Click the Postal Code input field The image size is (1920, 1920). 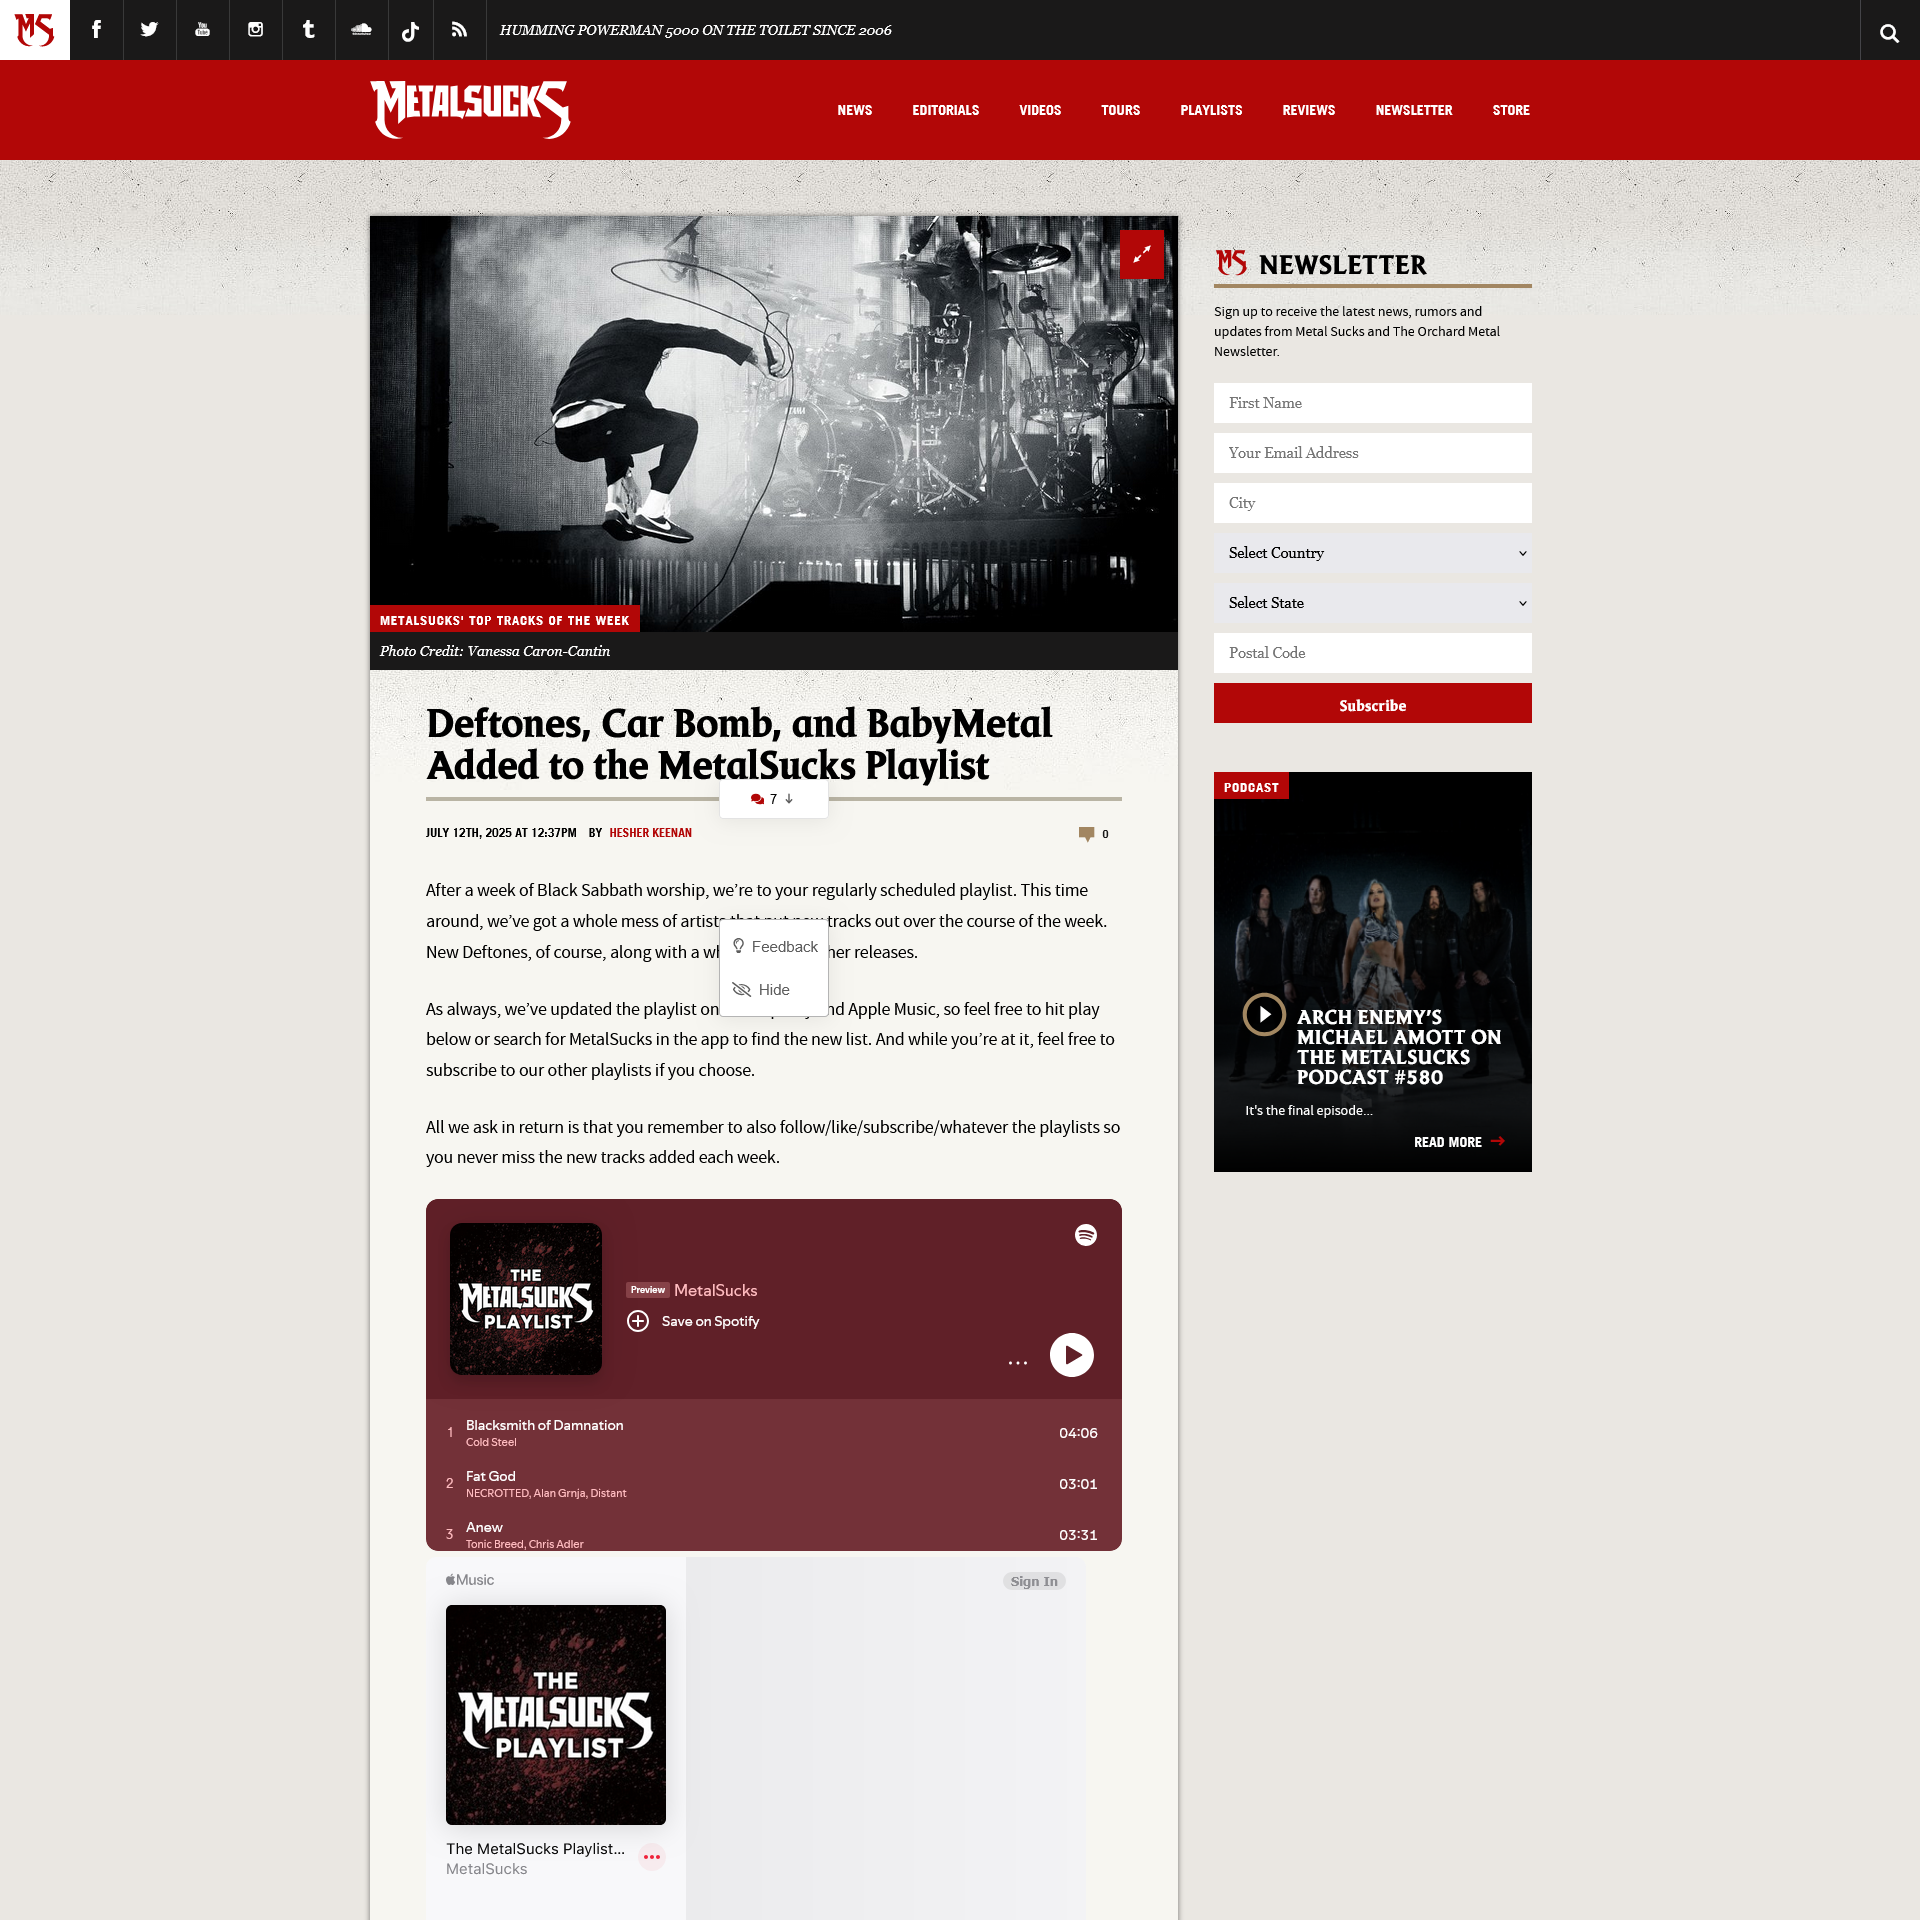tap(1372, 653)
